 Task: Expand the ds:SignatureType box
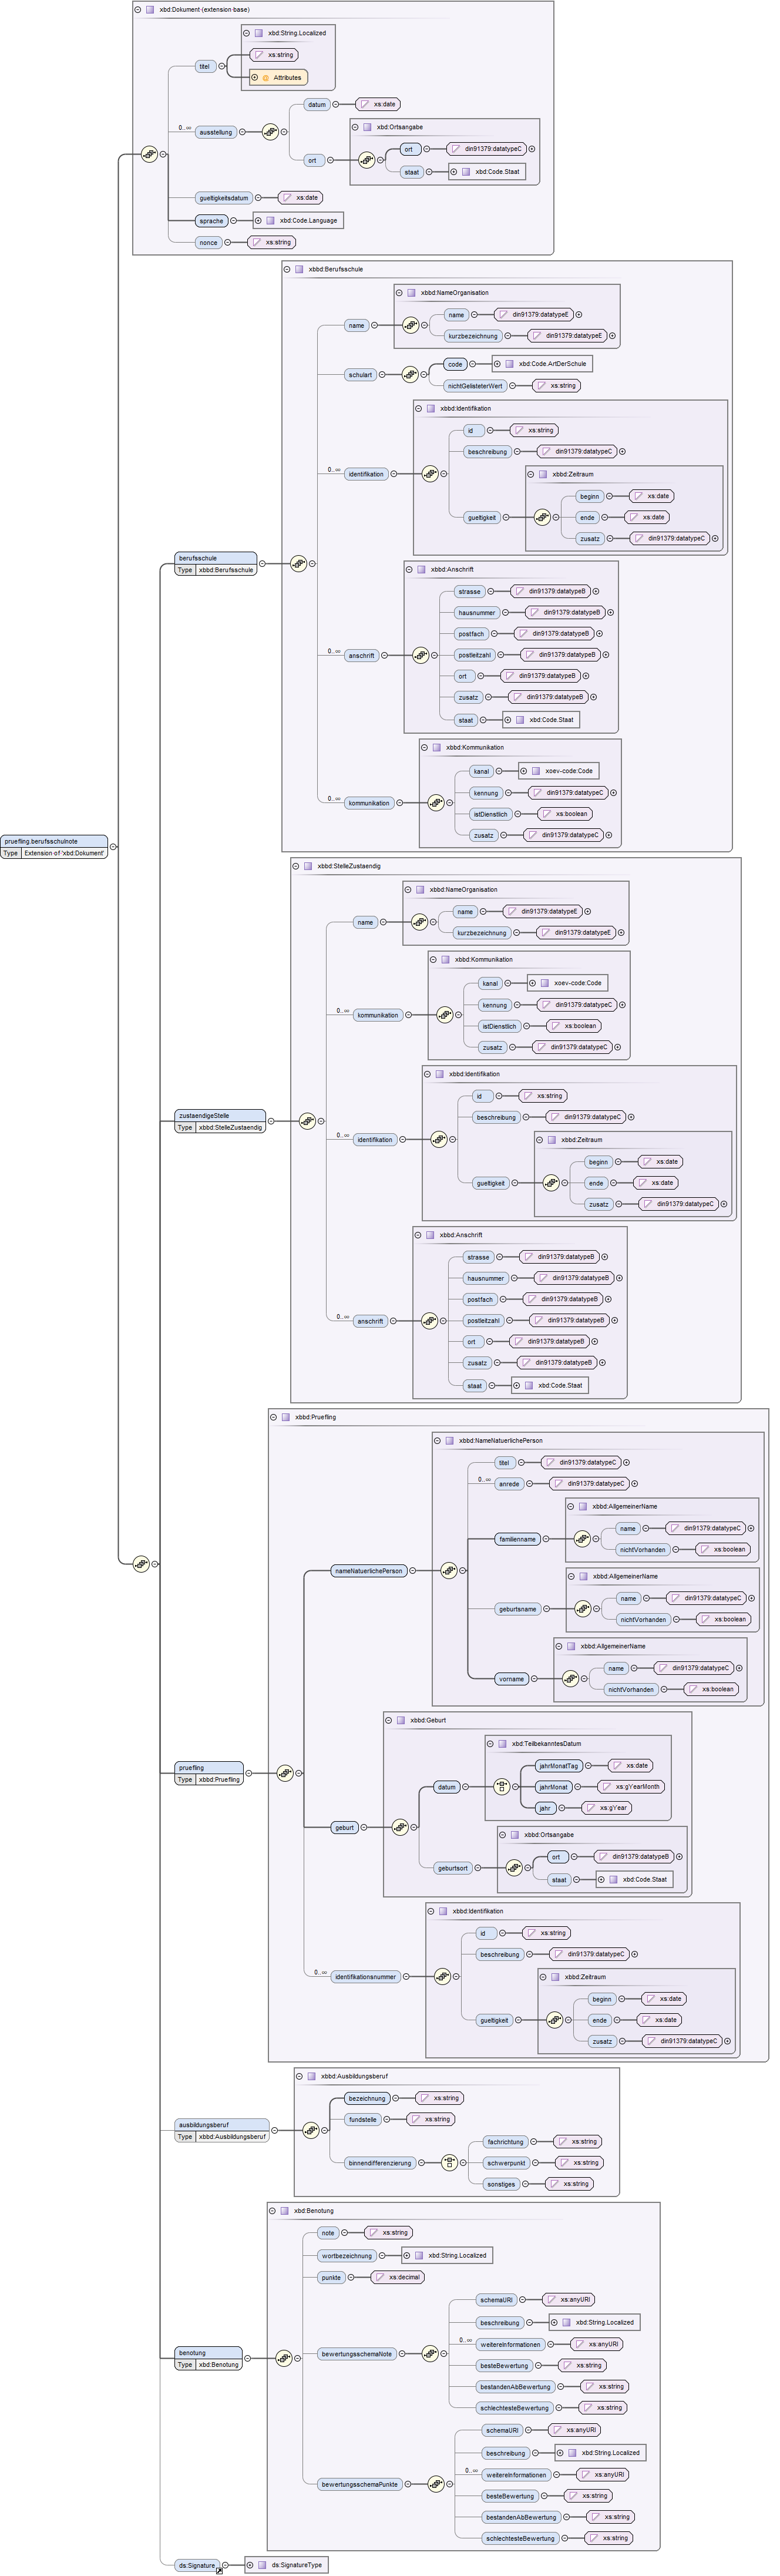point(250,2566)
